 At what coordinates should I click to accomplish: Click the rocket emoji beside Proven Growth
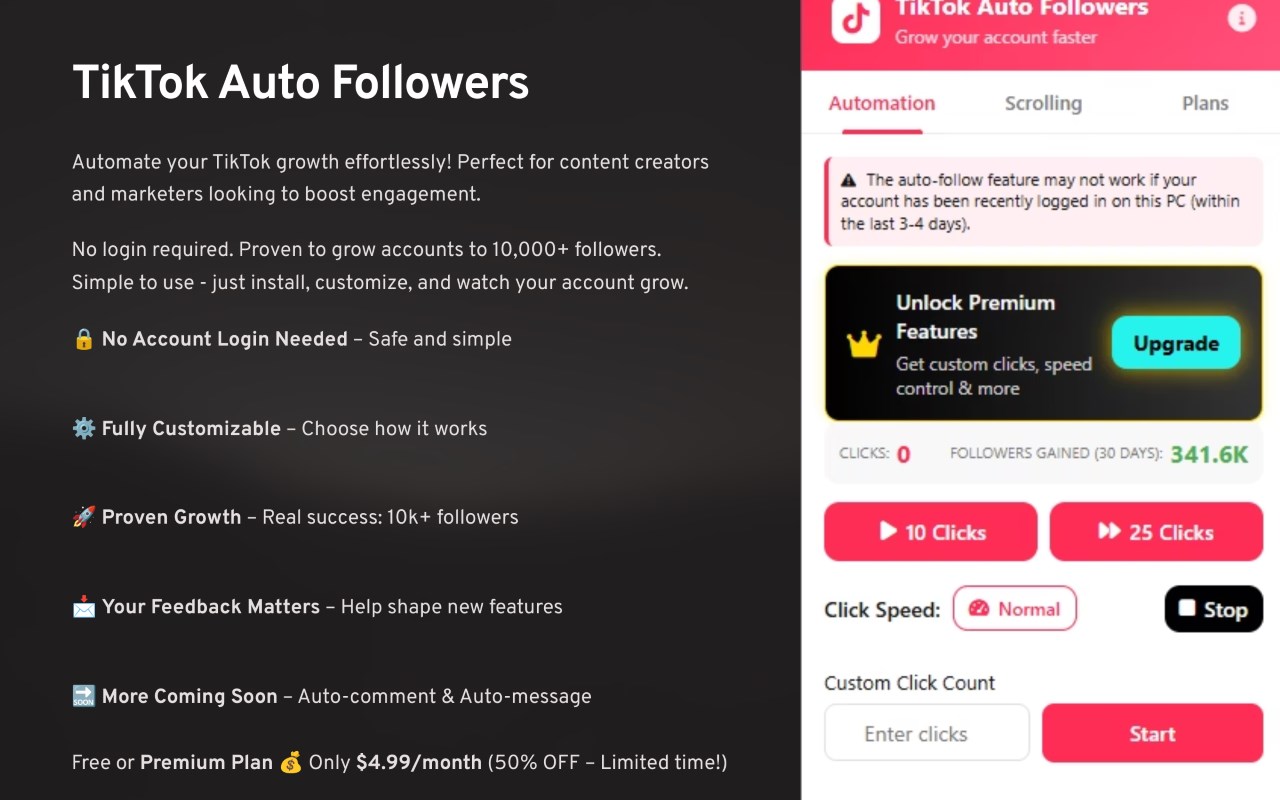(84, 517)
